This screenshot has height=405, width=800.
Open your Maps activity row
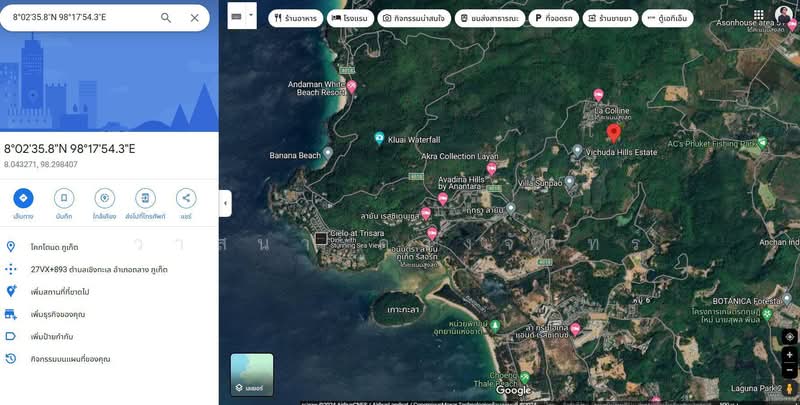109,359
